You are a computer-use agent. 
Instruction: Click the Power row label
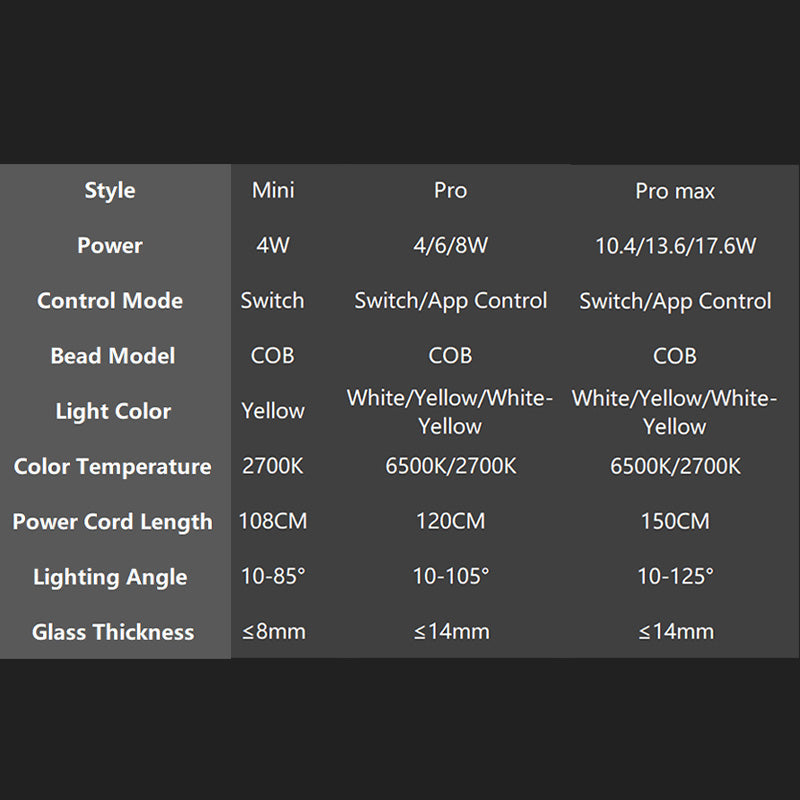[x=110, y=246]
